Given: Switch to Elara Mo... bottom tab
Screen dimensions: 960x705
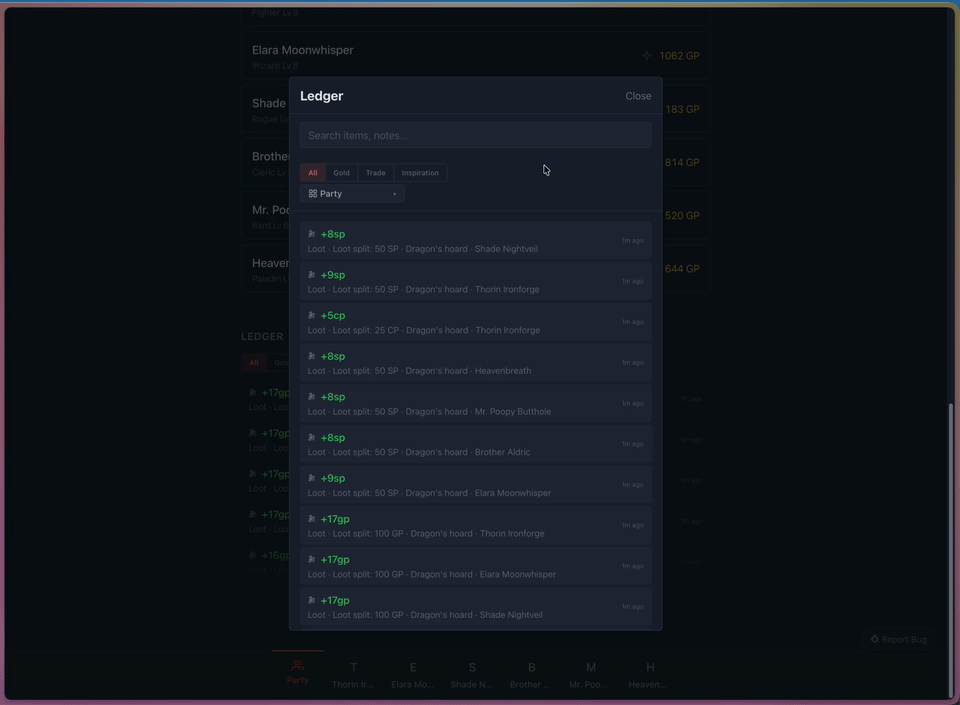Looking at the screenshot, I should (x=413, y=675).
